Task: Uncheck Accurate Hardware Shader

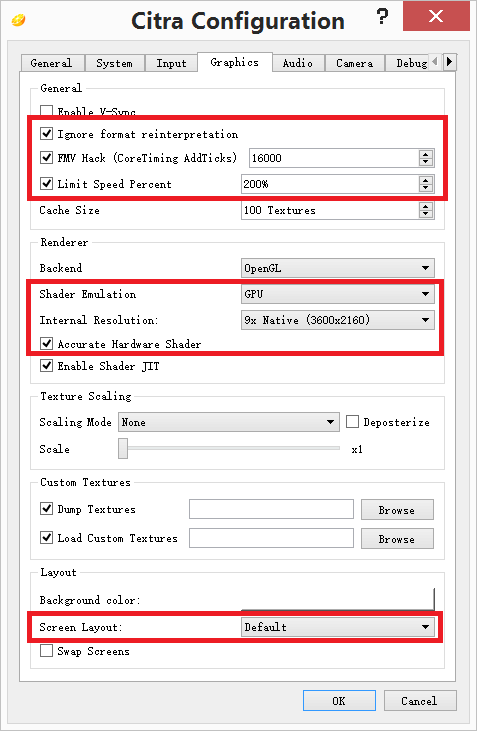Action: pyautogui.click(x=47, y=344)
